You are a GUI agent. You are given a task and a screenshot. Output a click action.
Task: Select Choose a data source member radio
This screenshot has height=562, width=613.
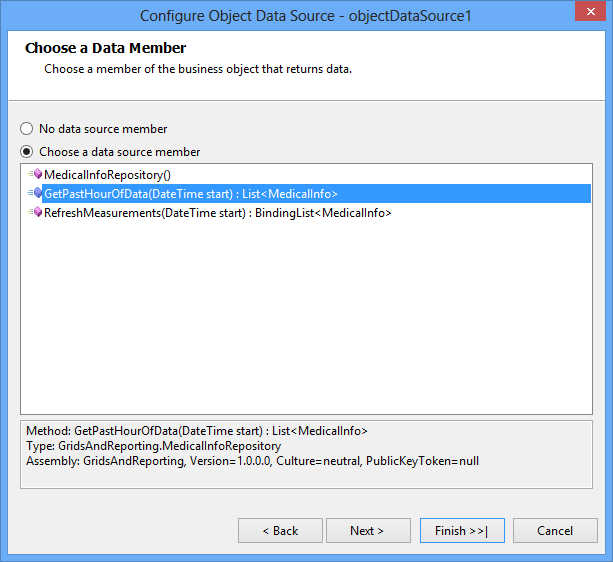(x=27, y=152)
